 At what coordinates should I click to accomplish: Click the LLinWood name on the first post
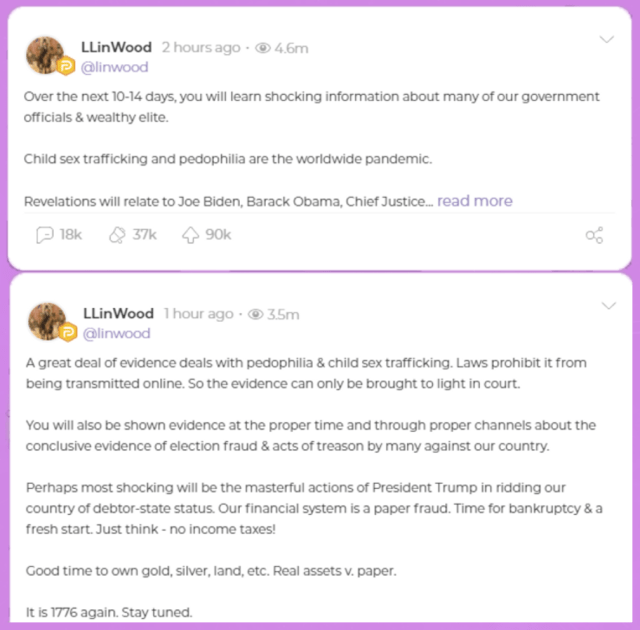[x=117, y=48]
